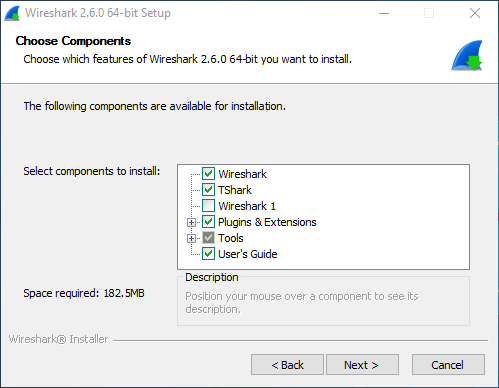Image resolution: width=499 pixels, height=388 pixels.
Task: Select the Wireshark 1 tree entry
Action: (247, 206)
